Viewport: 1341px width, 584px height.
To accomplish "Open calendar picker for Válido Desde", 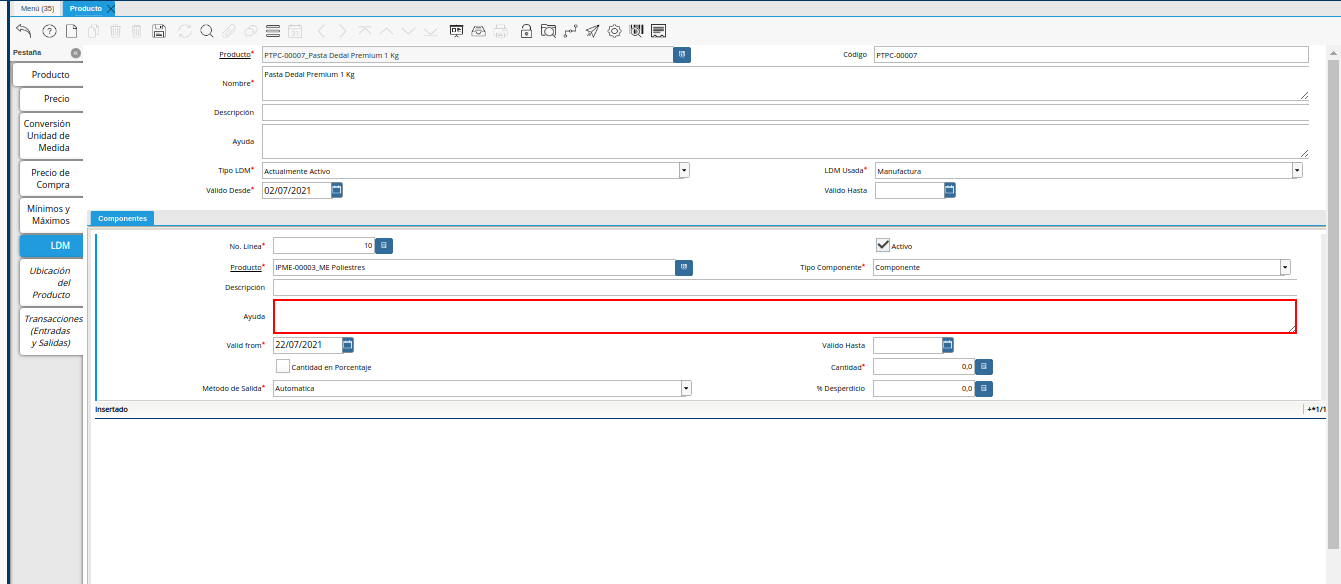I will [337, 190].
